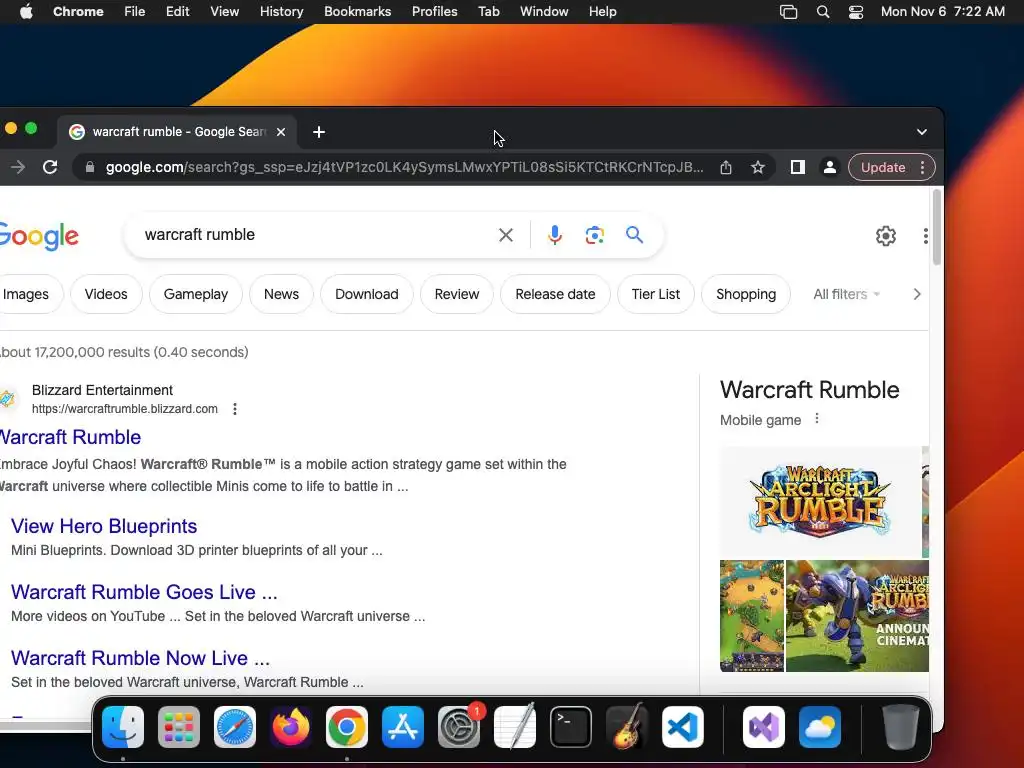Expand the All filters dropdown

pyautogui.click(x=846, y=295)
